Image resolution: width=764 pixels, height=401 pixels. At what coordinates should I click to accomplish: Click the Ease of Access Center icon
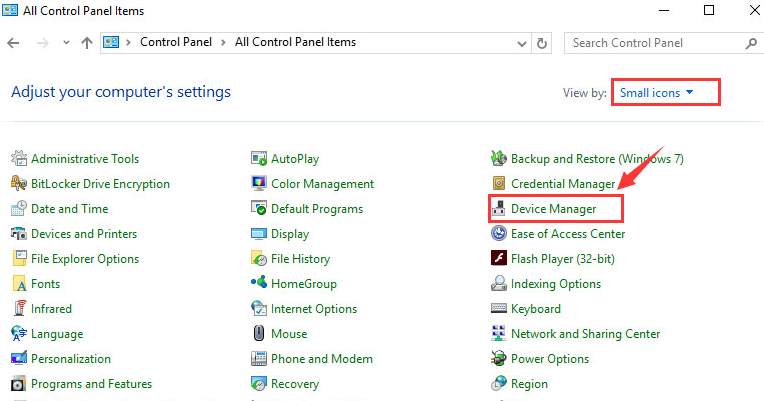498,233
